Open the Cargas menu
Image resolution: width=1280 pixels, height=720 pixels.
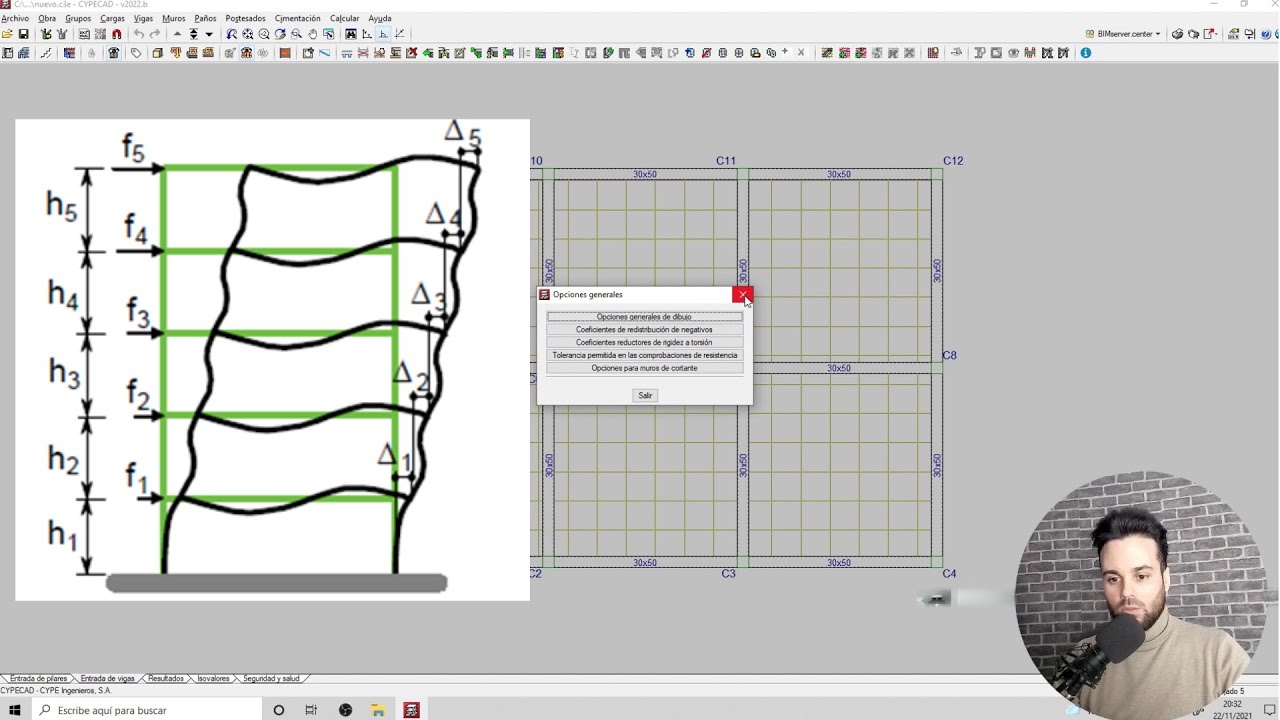click(x=112, y=18)
